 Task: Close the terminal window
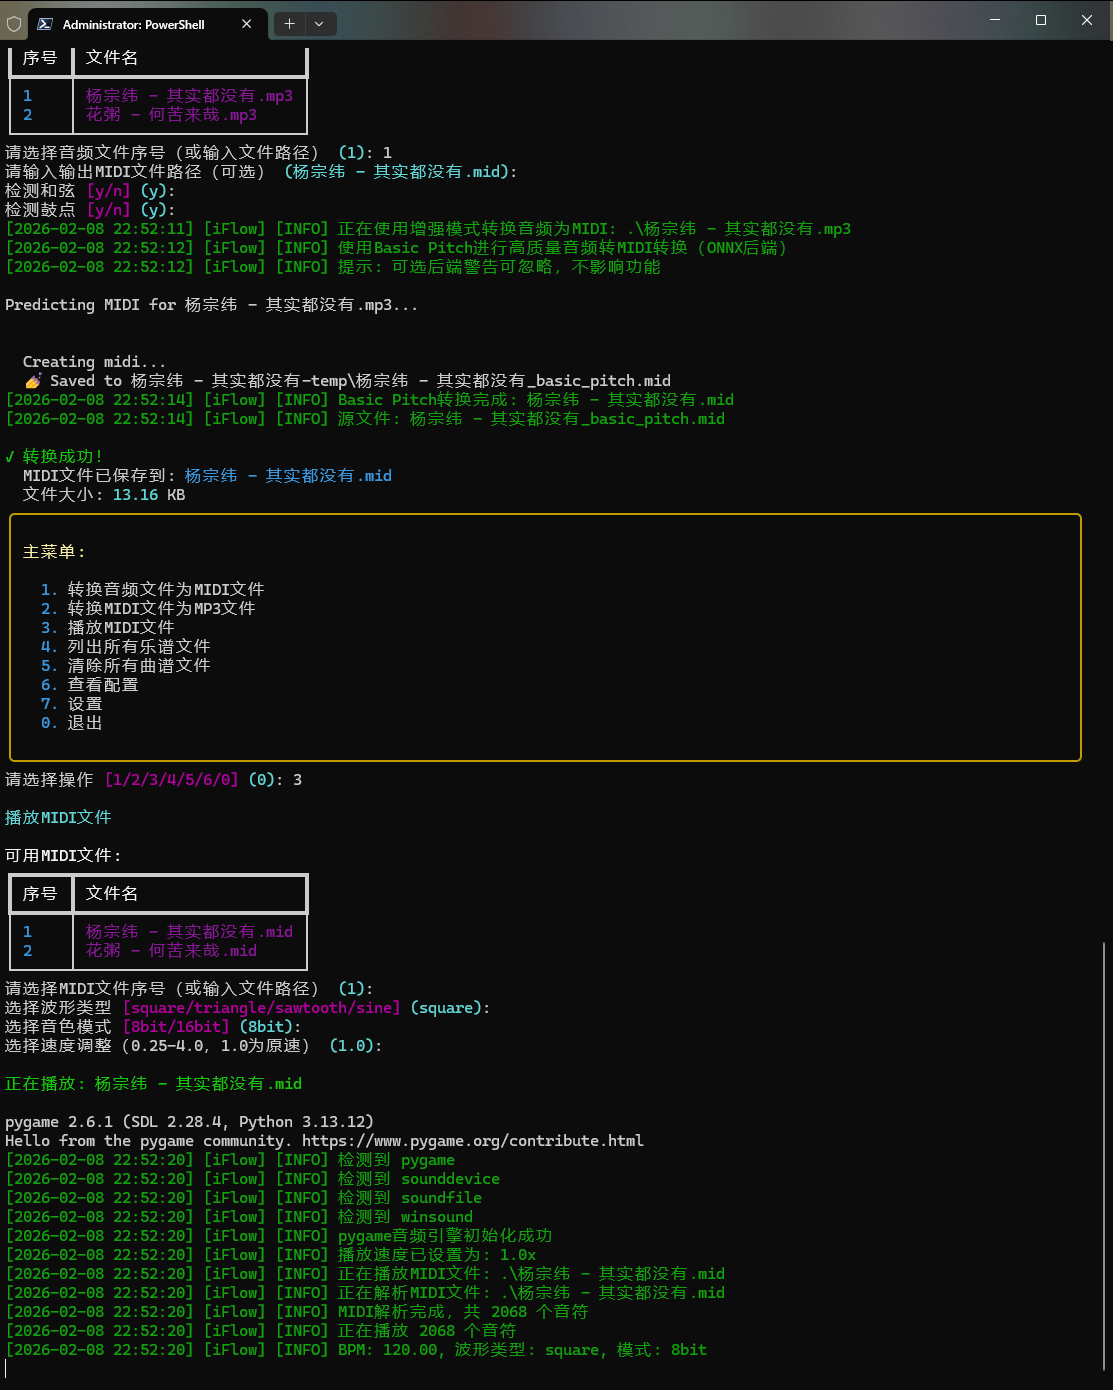coord(1087,20)
